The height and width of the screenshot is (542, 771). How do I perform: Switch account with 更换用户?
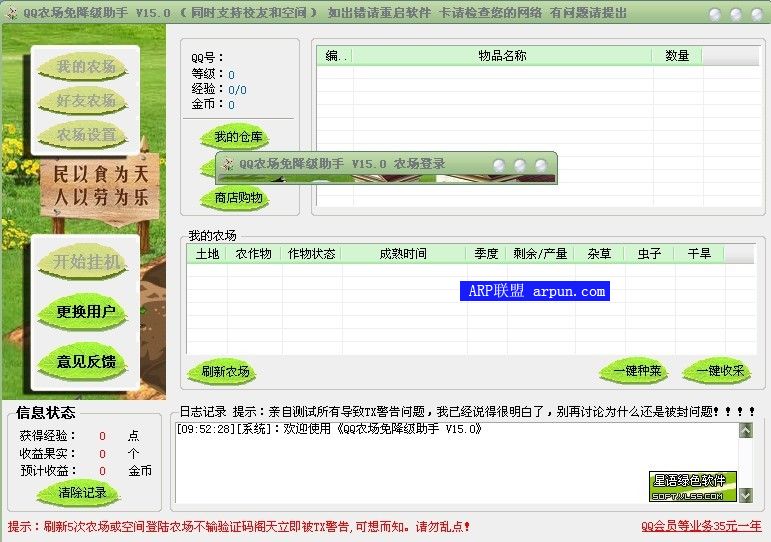(x=85, y=311)
